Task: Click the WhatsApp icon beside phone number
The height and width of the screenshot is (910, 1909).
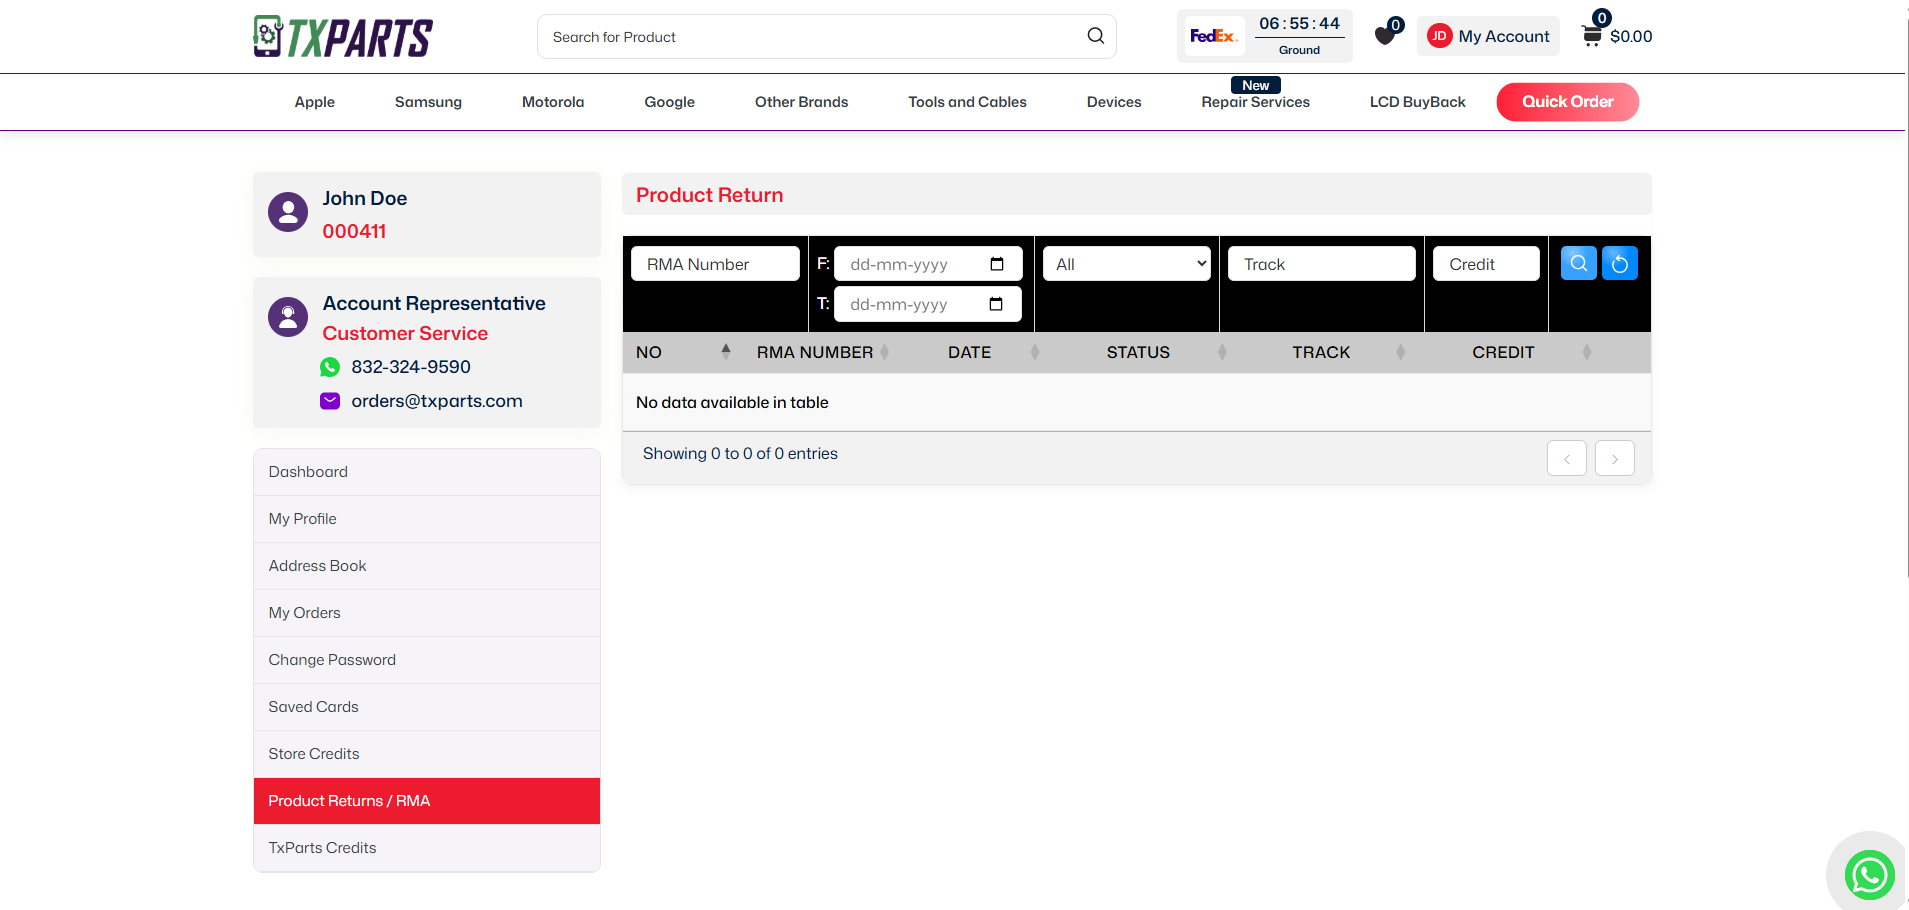Action: pos(330,367)
